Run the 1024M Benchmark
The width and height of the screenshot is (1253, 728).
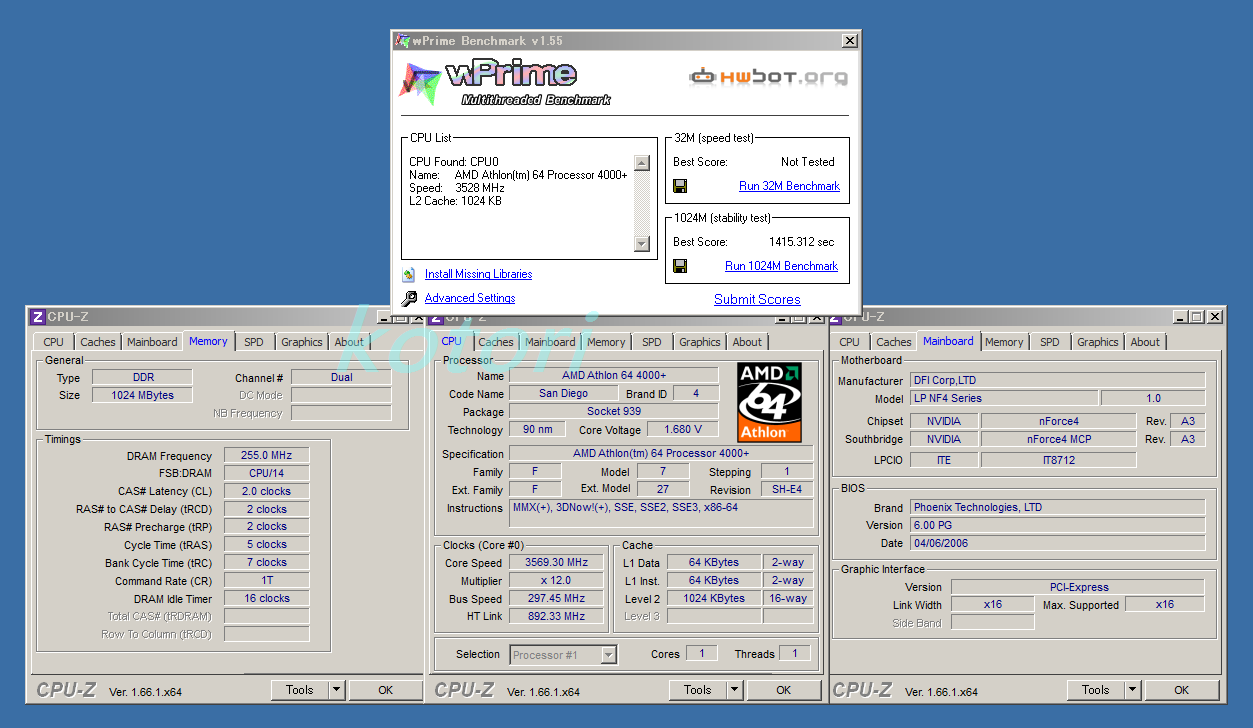(x=781, y=266)
